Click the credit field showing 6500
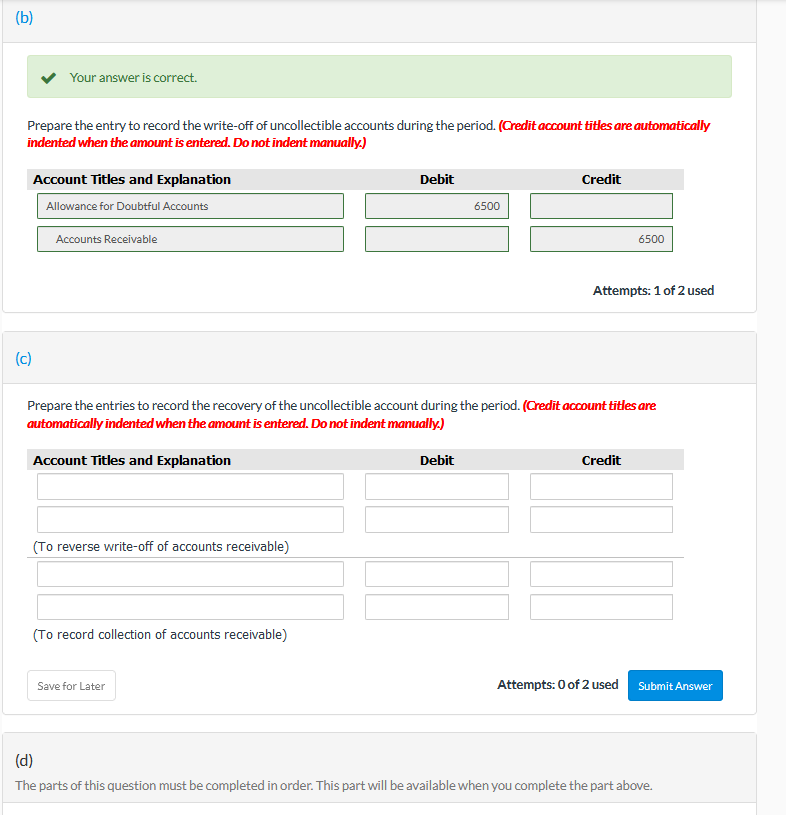This screenshot has width=786, height=815. 601,239
